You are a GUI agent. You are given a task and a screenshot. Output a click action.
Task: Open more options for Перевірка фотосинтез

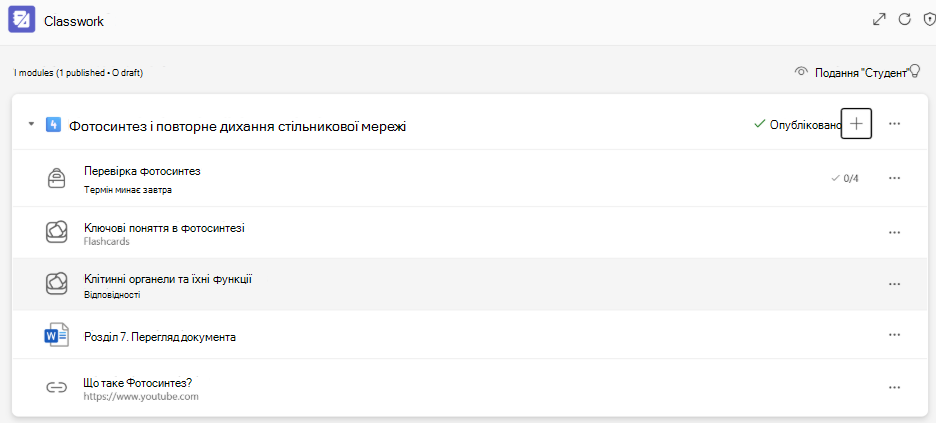point(894,178)
